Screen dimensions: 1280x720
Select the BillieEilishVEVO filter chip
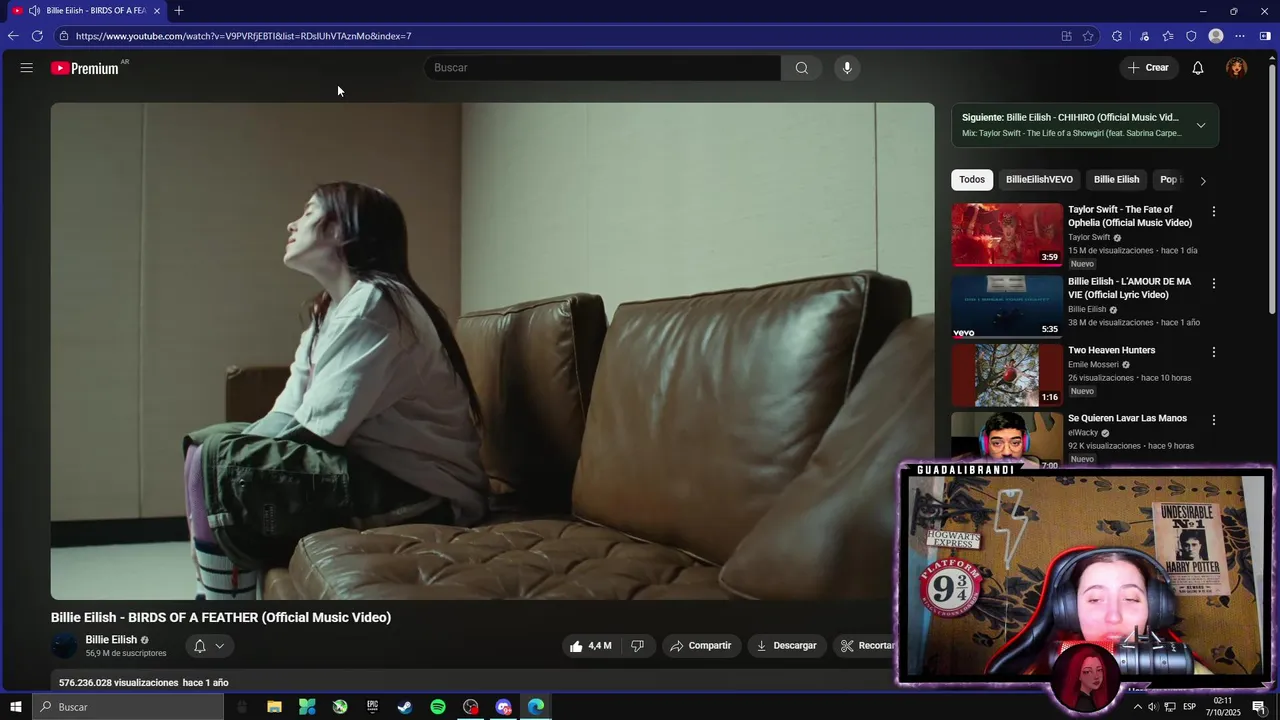(x=1039, y=180)
